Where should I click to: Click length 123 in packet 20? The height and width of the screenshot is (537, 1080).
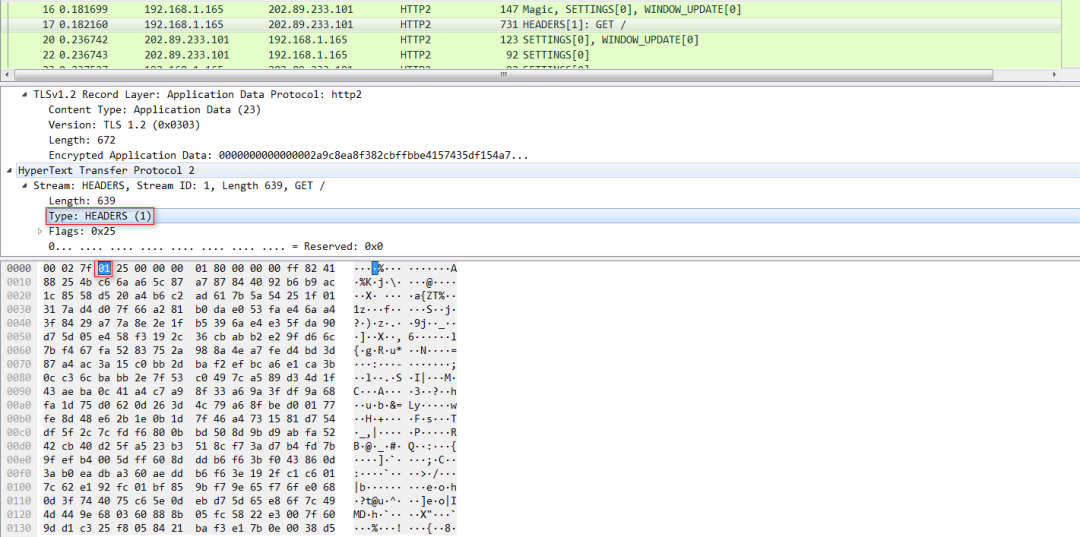(x=510, y=40)
